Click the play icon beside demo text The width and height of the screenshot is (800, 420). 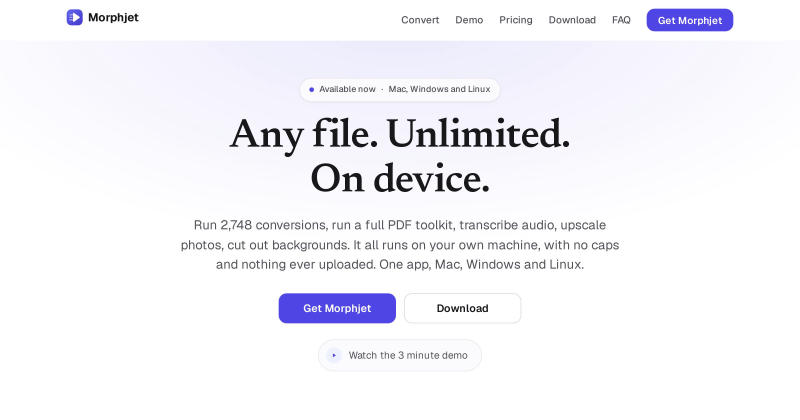[334, 355]
